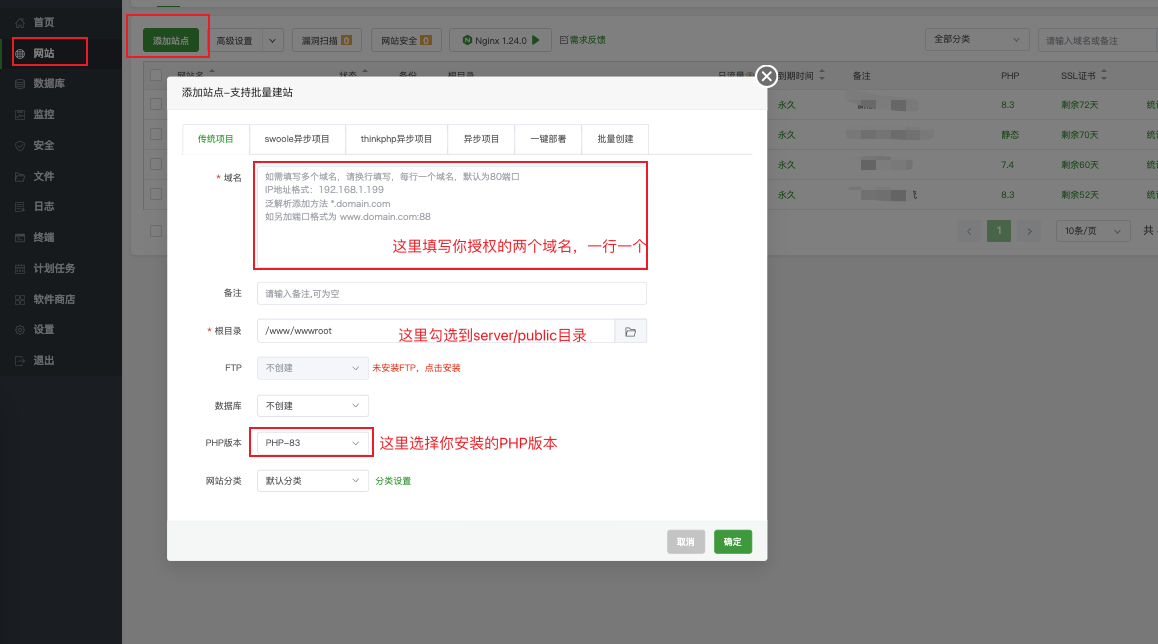Open the PHP版本 dropdown showing PHP-83
The image size is (1158, 644).
click(311, 440)
